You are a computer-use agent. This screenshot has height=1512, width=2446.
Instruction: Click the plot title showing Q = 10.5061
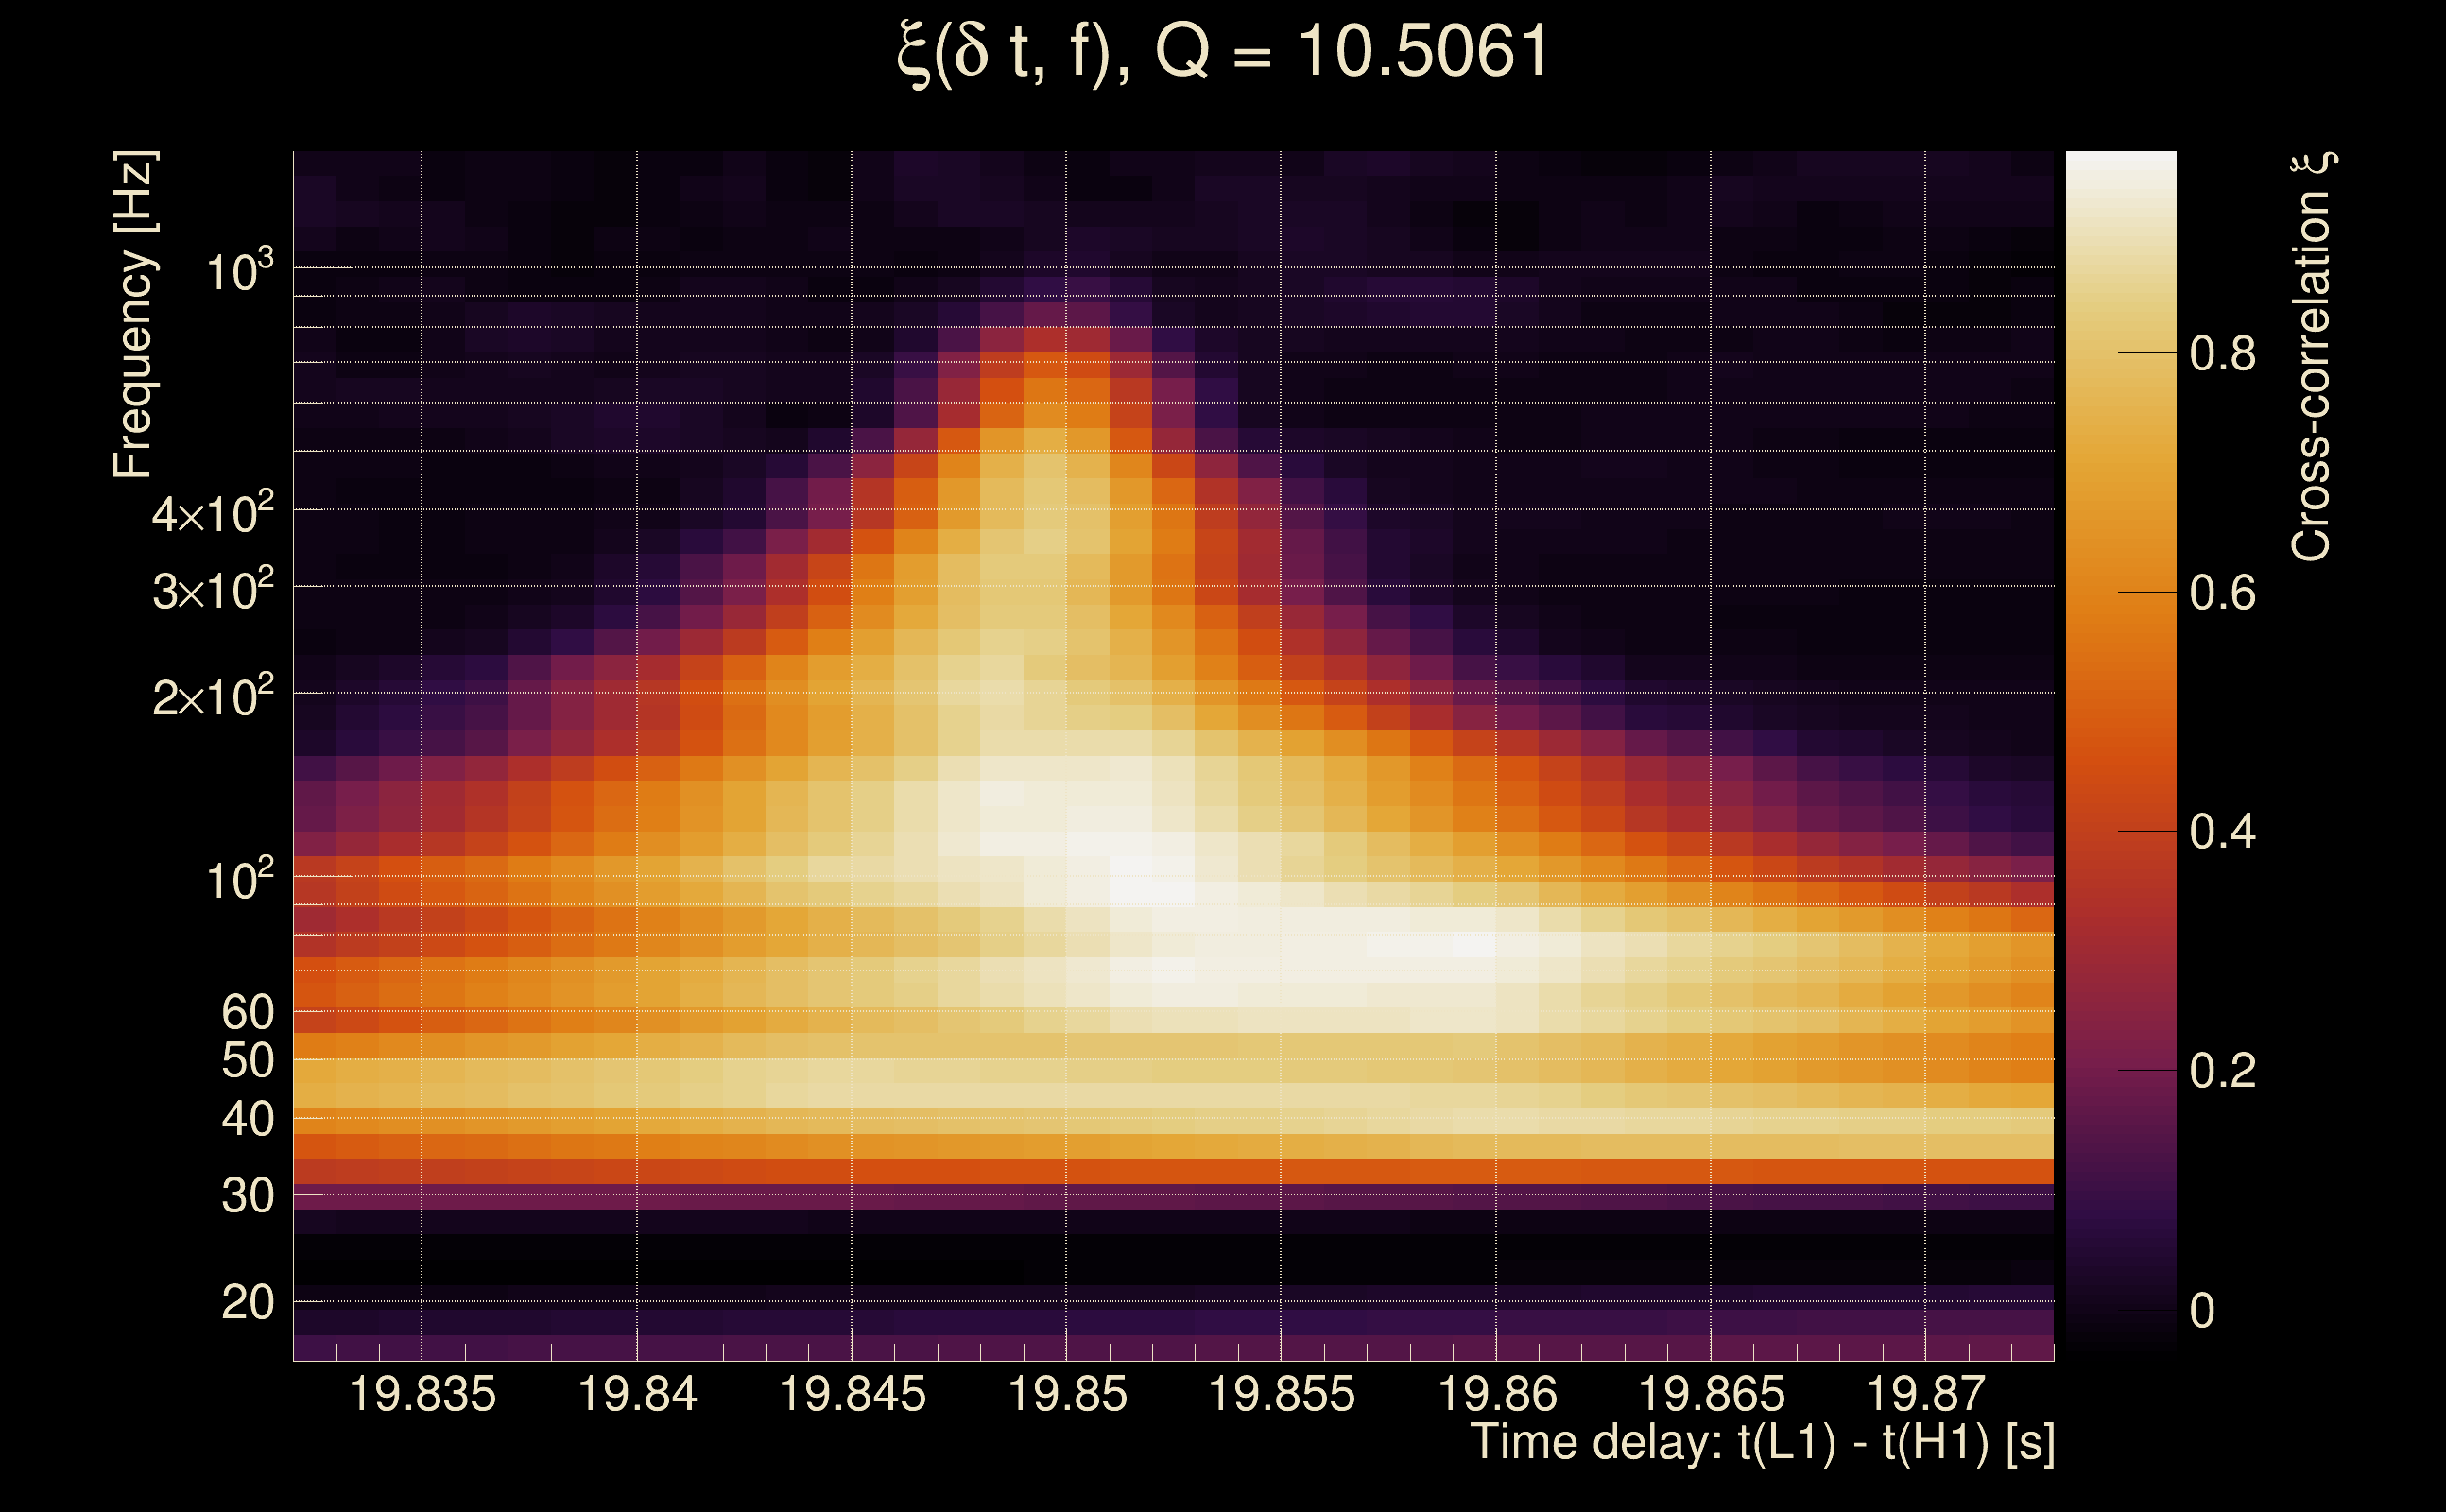click(1222, 52)
